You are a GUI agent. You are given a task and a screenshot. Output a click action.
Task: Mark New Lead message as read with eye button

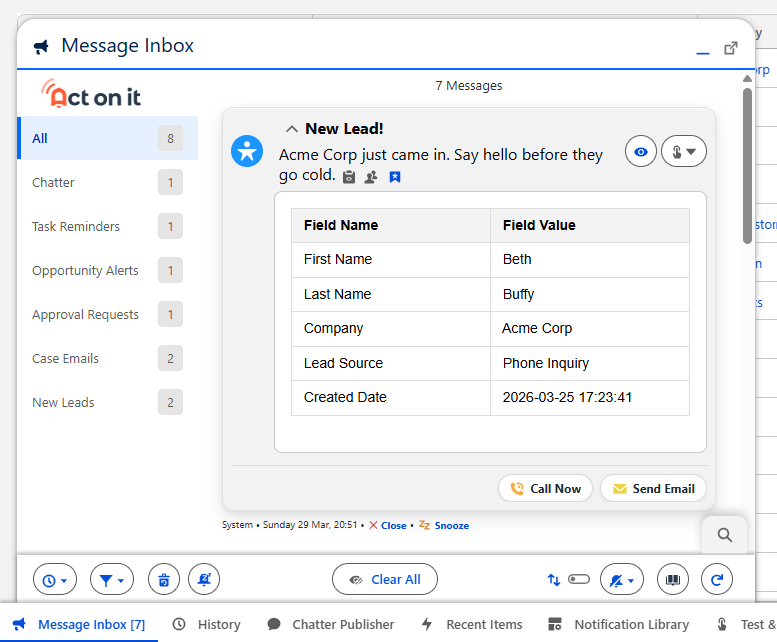pos(641,152)
